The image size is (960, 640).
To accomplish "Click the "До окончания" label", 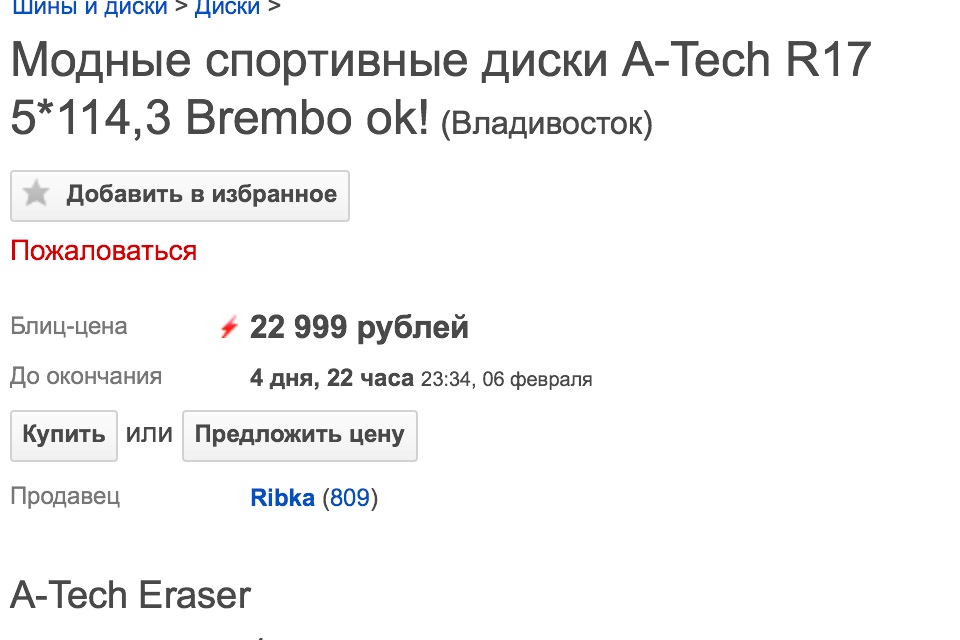I will point(86,377).
